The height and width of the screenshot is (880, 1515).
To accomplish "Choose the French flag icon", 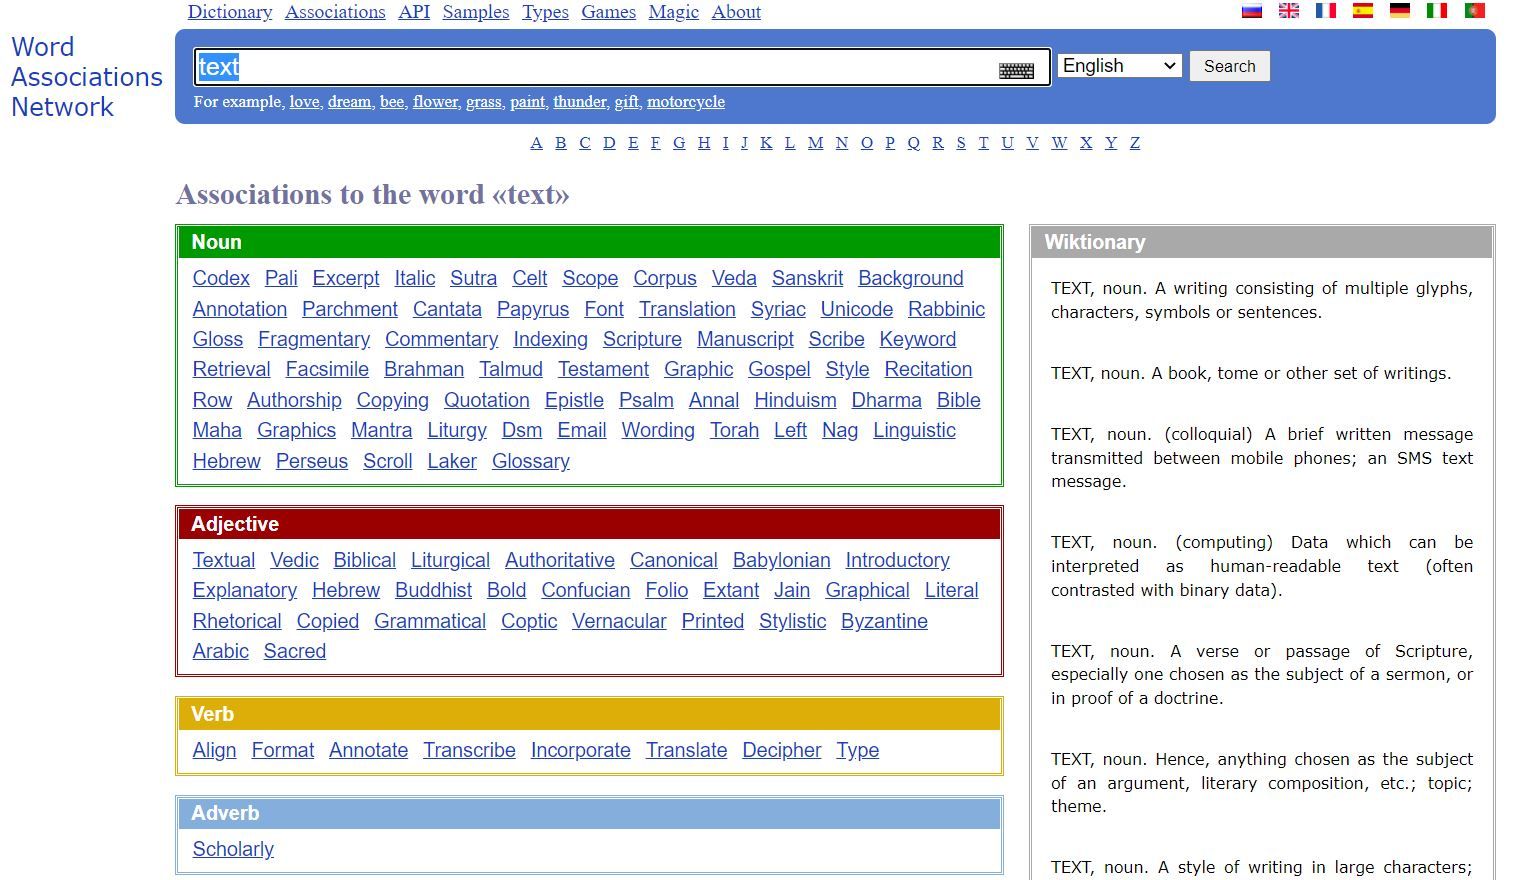I will point(1326,11).
